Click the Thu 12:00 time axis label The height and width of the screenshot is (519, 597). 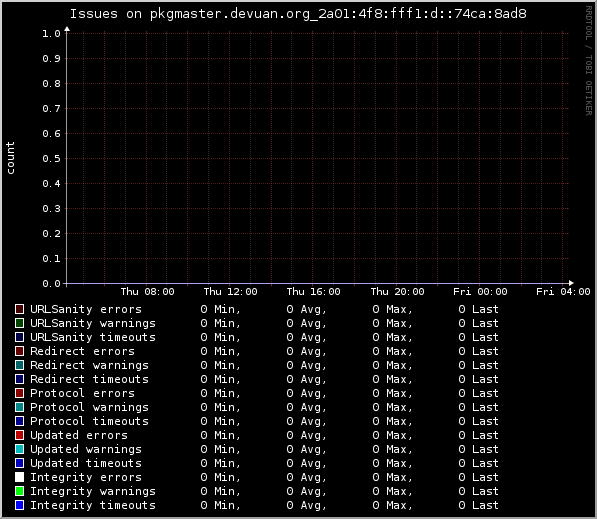[x=230, y=292]
